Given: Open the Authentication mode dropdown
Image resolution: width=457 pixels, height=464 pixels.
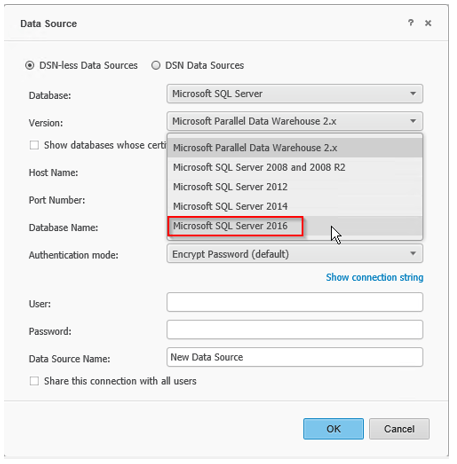Looking at the screenshot, I should tap(295, 254).
